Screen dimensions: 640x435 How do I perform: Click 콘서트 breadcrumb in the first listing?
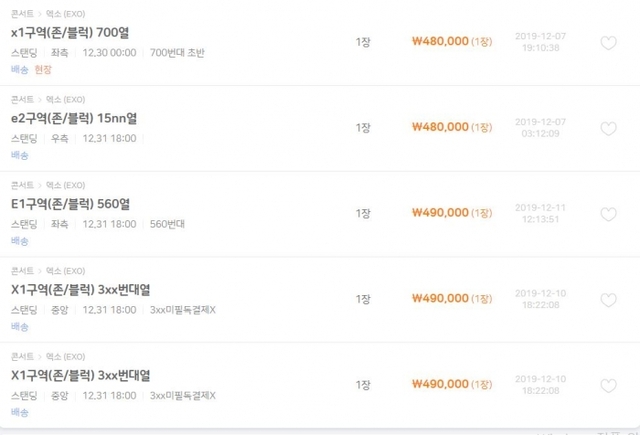22,14
